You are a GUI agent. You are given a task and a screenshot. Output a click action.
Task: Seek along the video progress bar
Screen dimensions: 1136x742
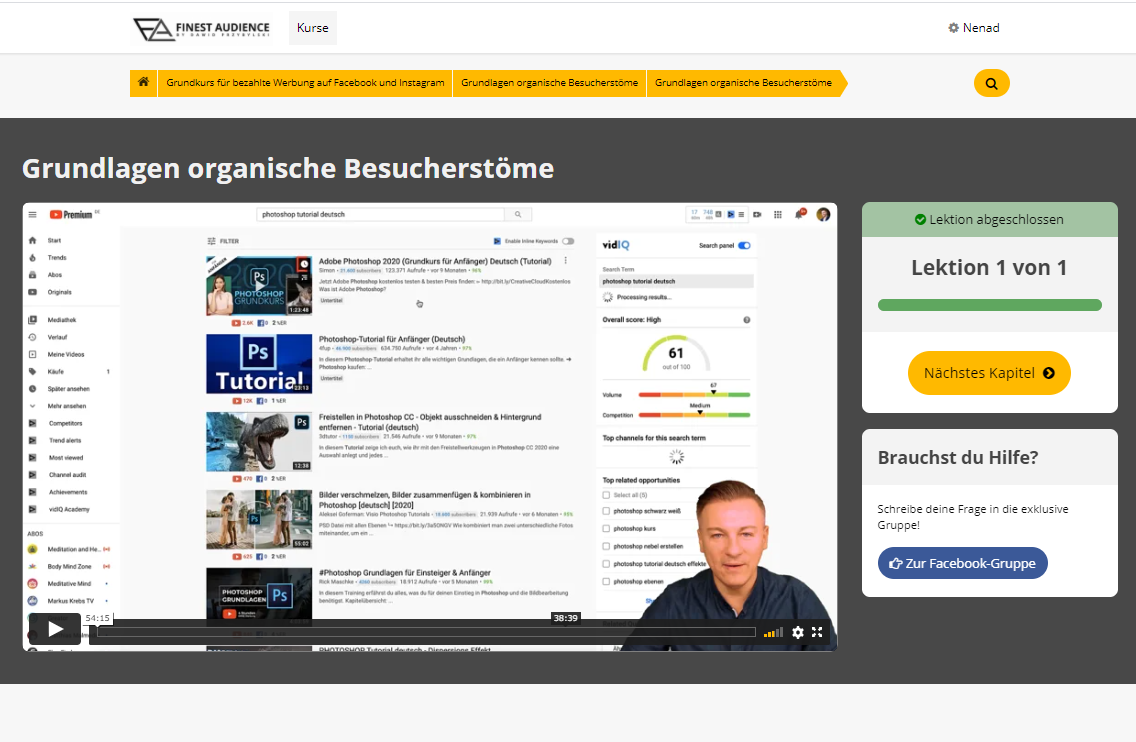pos(426,633)
